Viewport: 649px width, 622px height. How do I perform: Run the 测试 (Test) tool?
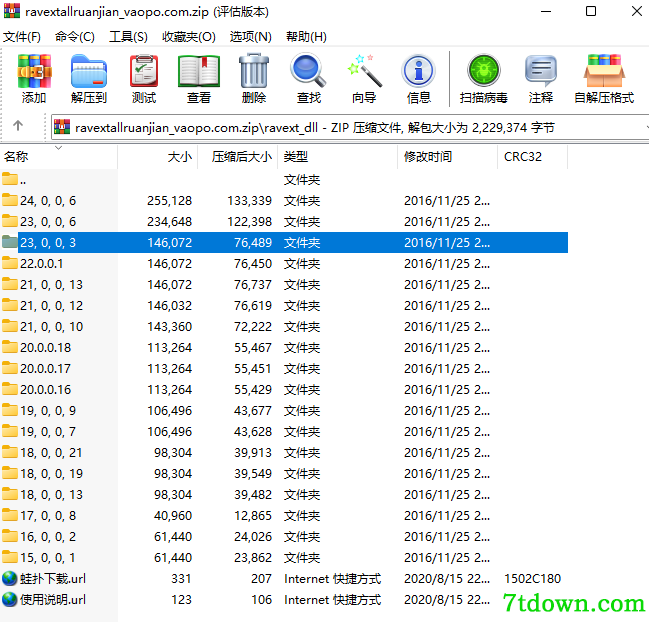click(144, 71)
